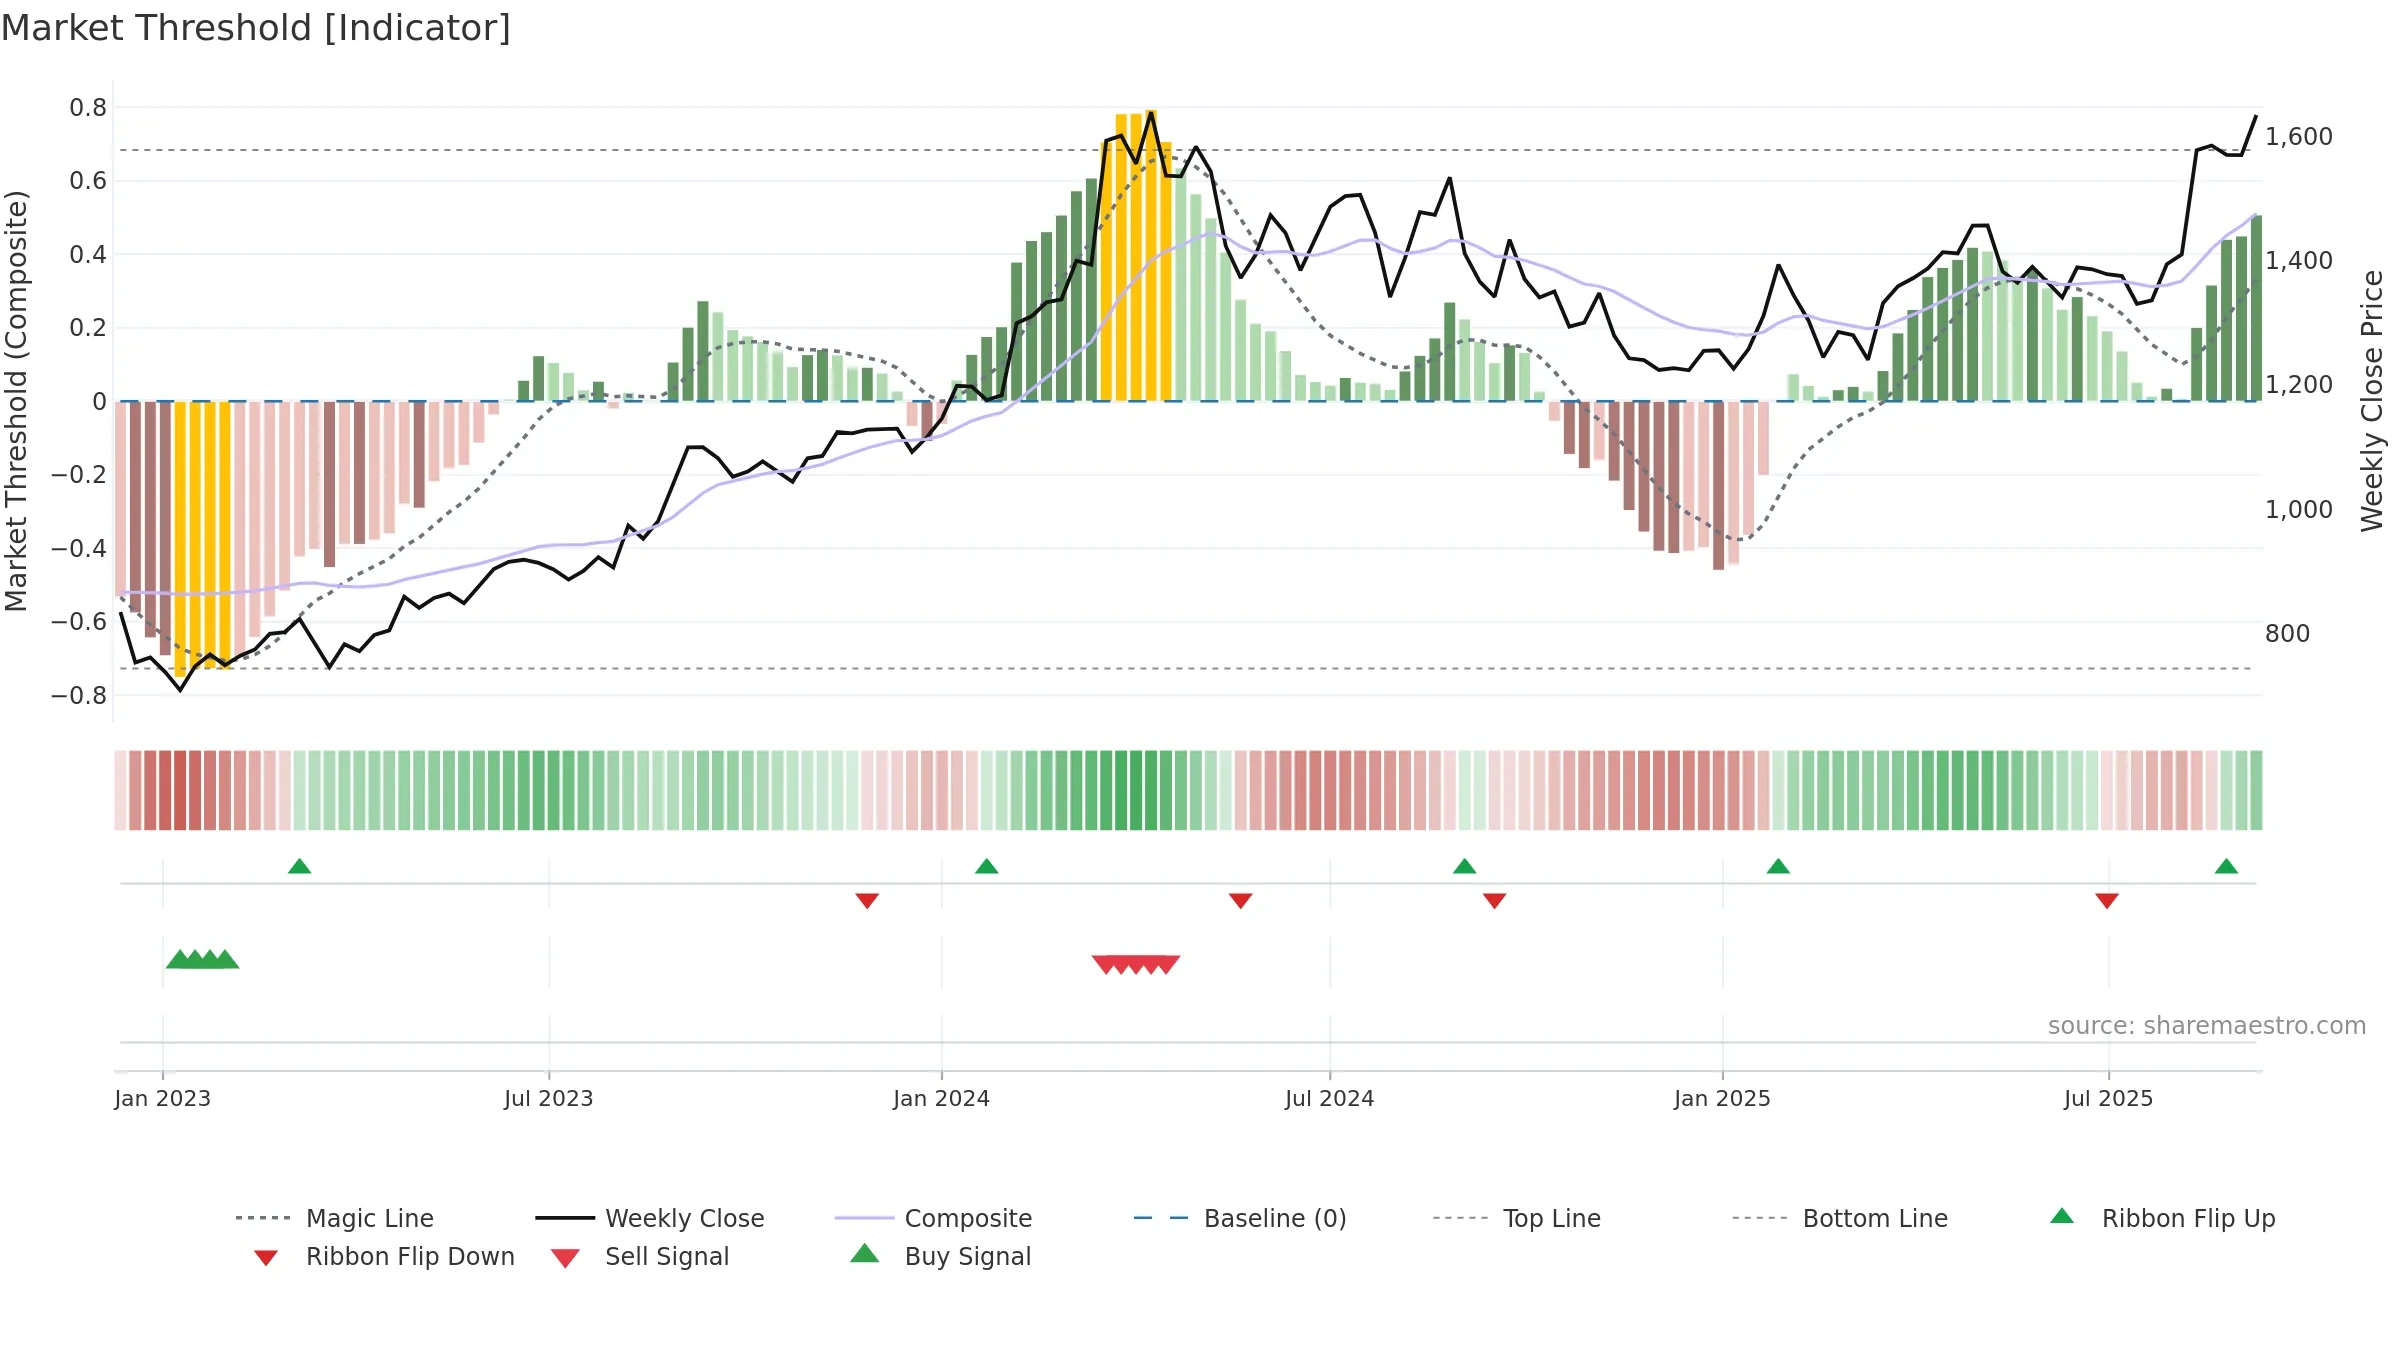Toggle the Ribbon Flip Up legend entry

coord(2162,1218)
